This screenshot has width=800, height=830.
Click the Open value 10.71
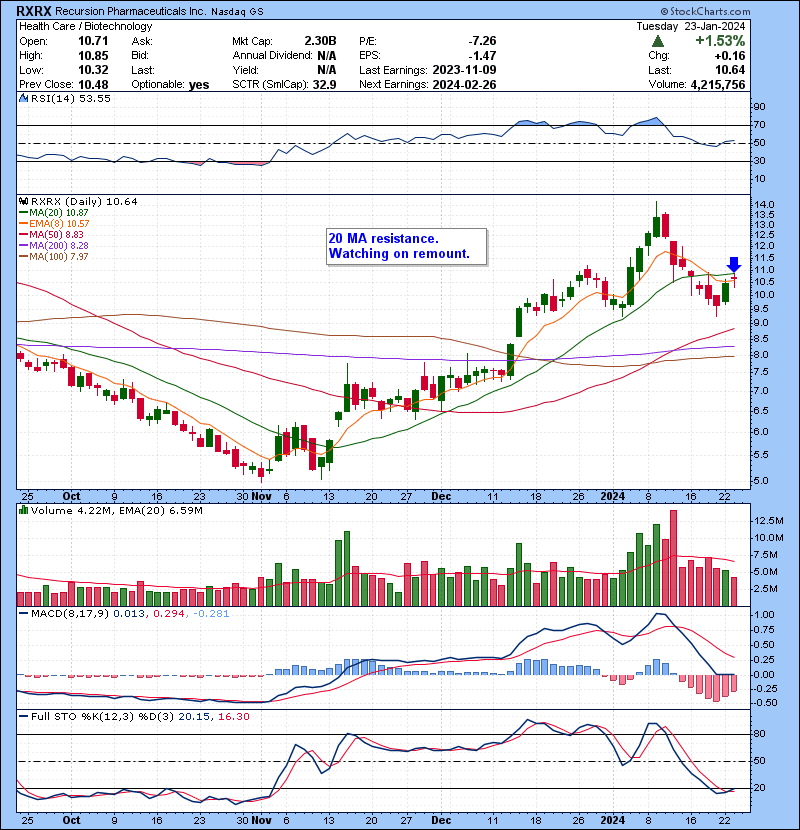click(x=93, y=41)
